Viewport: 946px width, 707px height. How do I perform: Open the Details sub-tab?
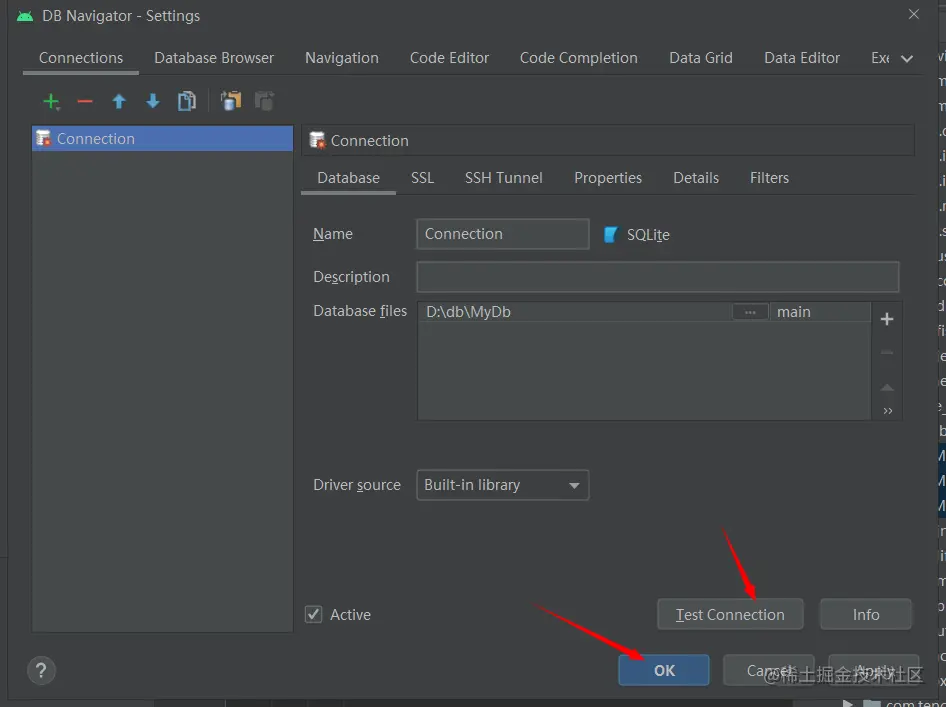pos(696,178)
